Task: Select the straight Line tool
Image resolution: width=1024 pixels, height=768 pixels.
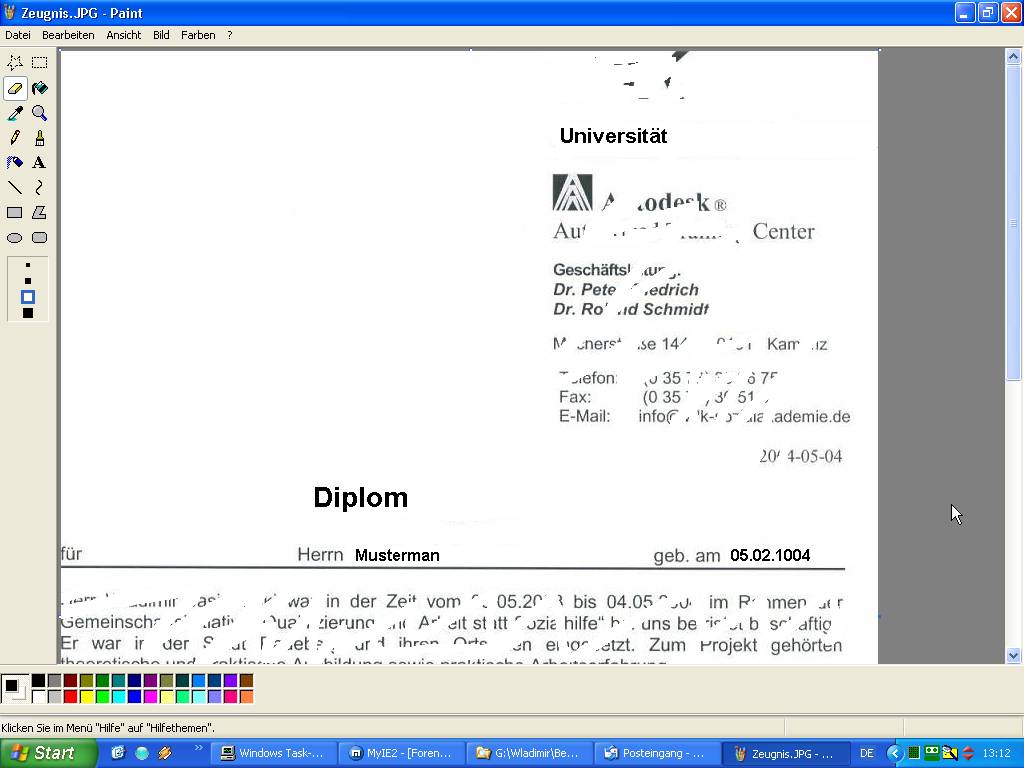Action: point(15,188)
